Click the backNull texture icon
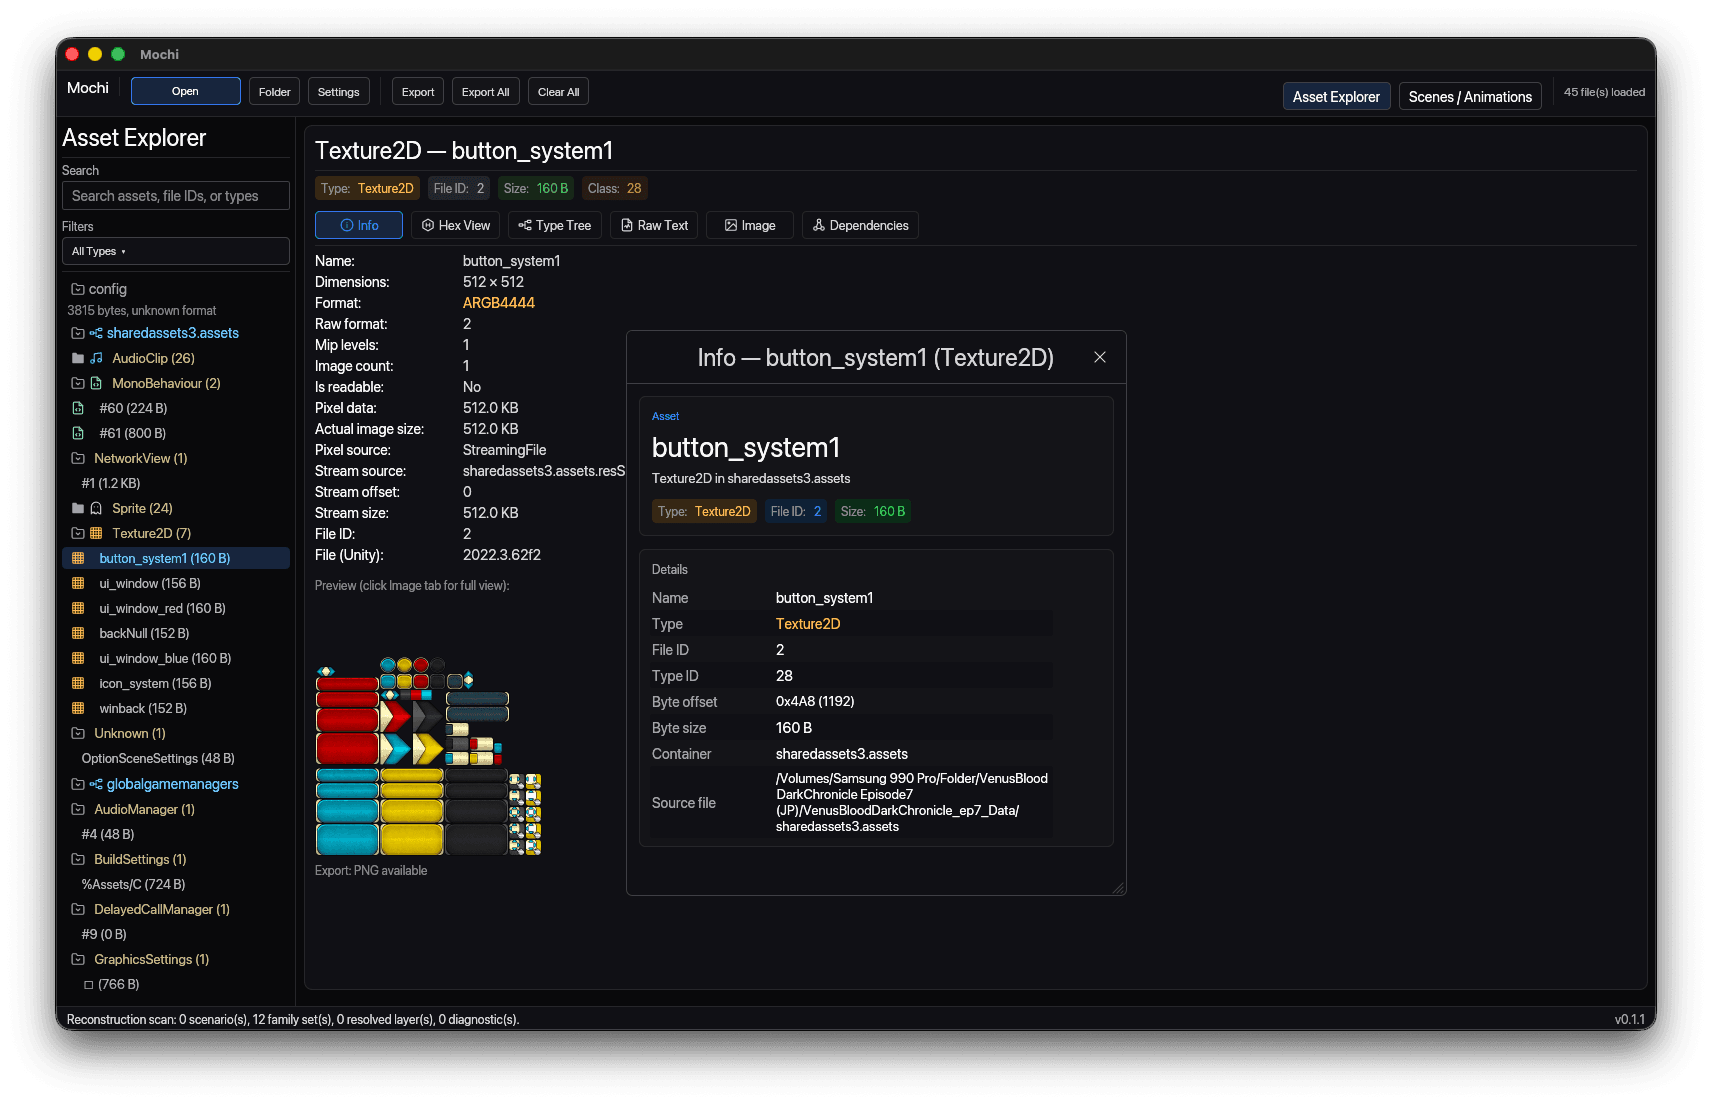This screenshot has height=1104, width=1712. point(78,633)
